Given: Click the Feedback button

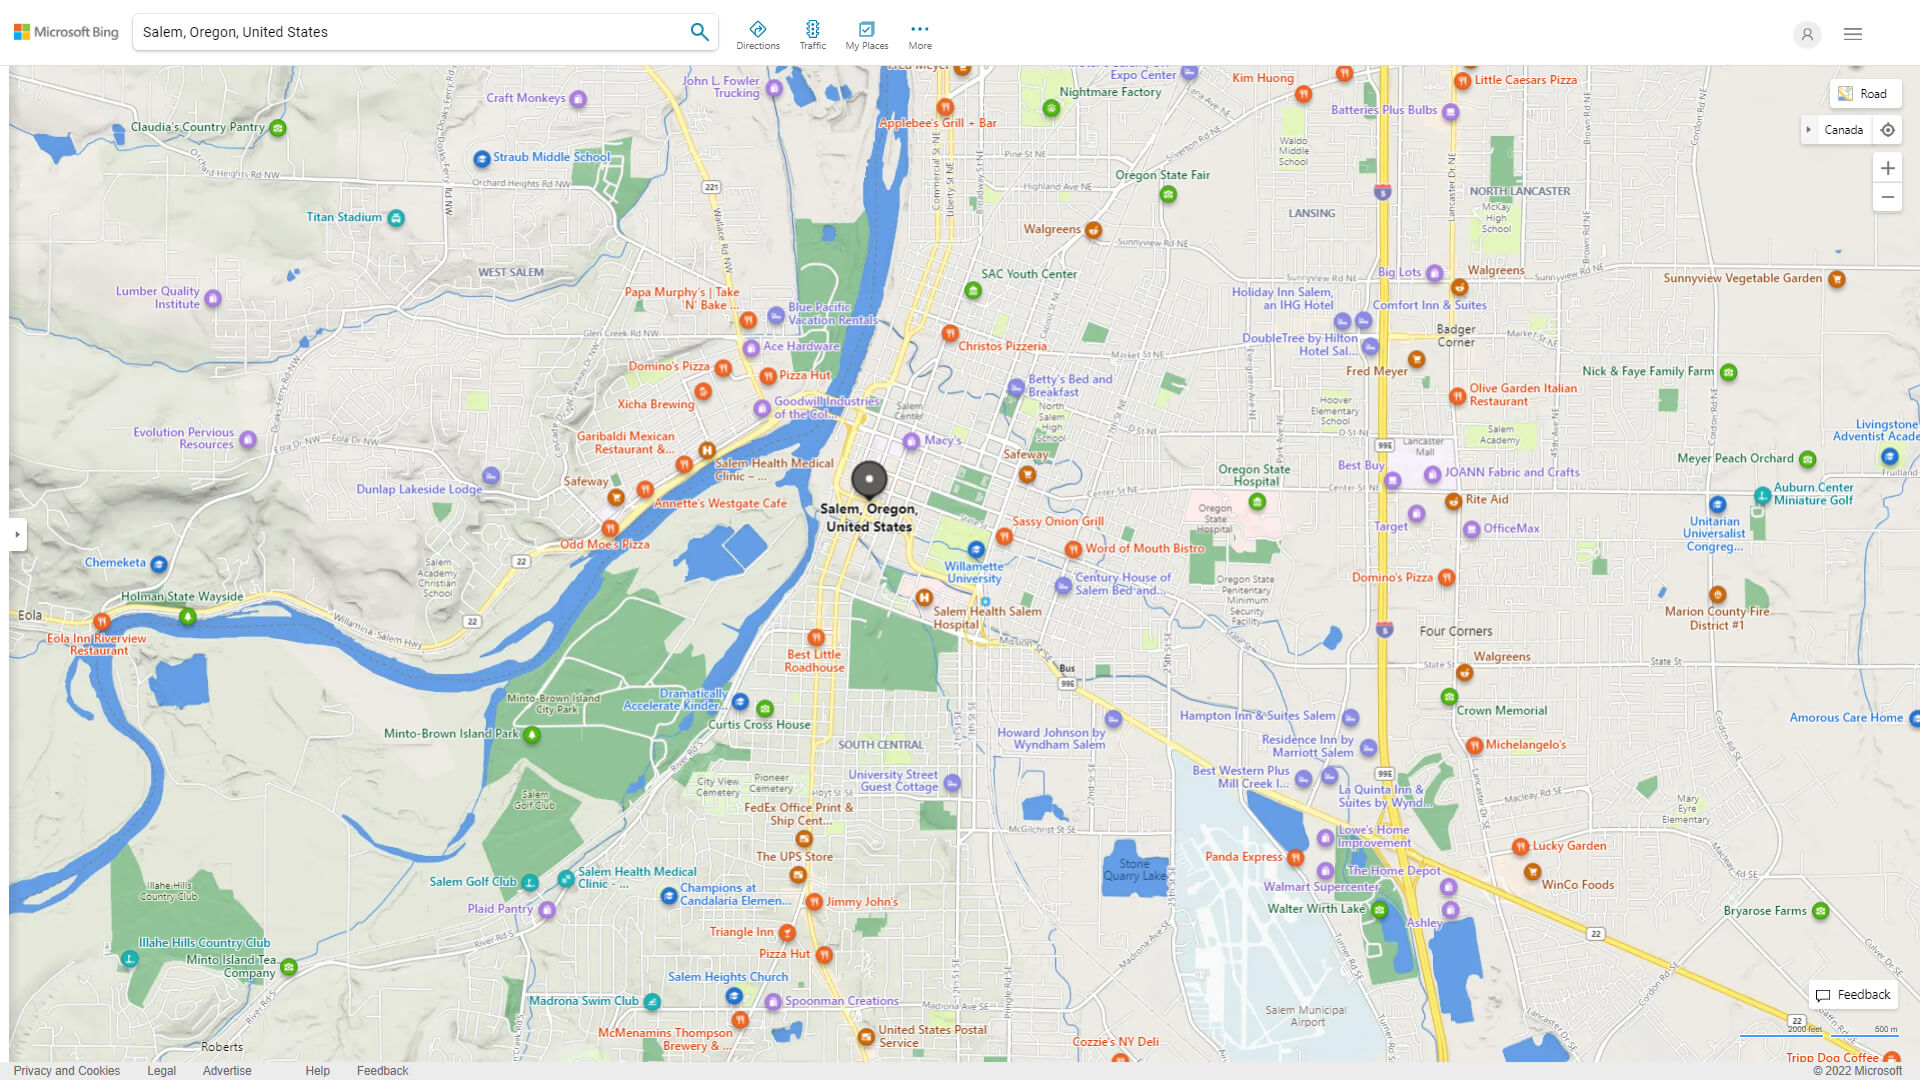Looking at the screenshot, I should 1852,994.
